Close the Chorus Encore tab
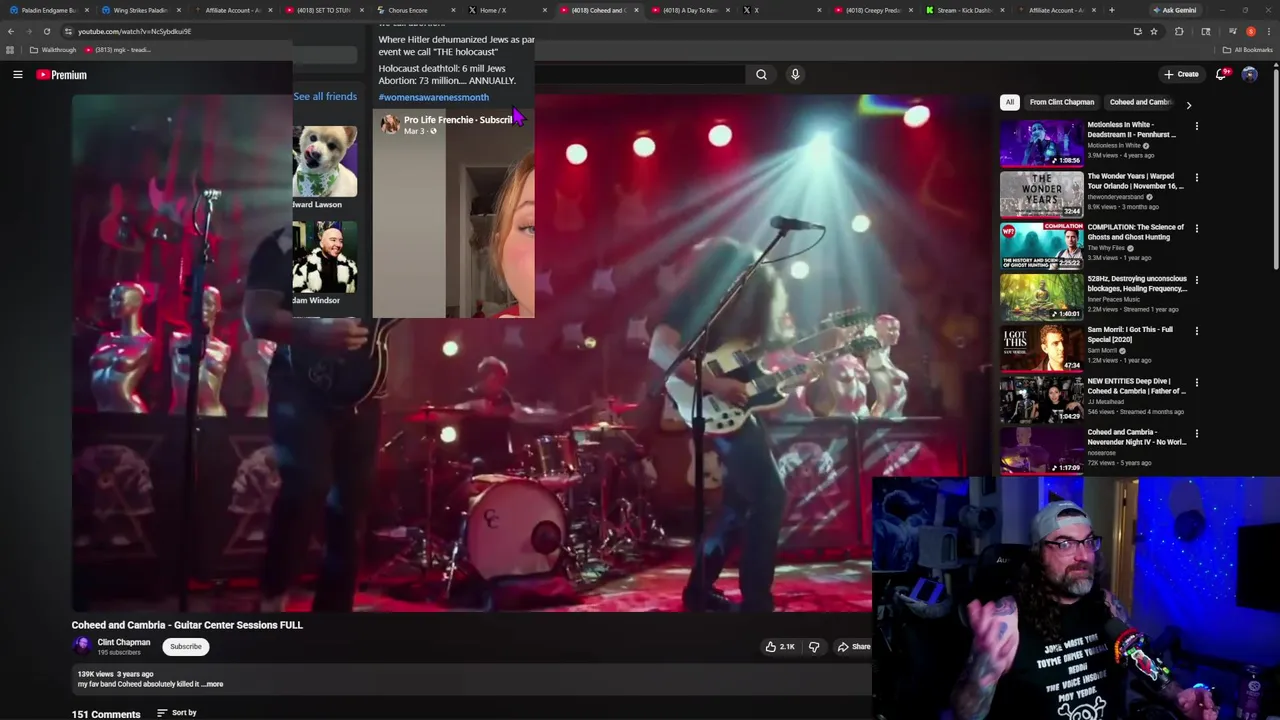Image resolution: width=1280 pixels, height=720 pixels. tap(454, 10)
